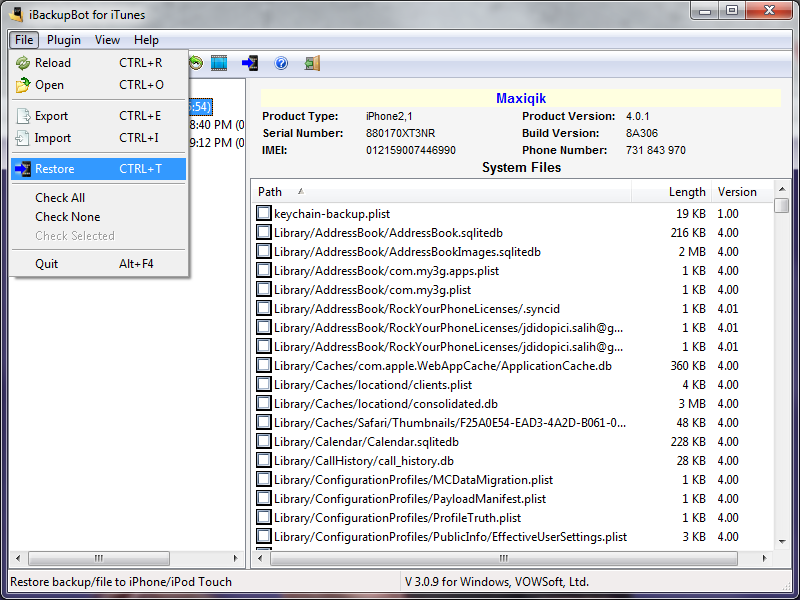Check the Calendar.sqlitedb checkbox
The width and height of the screenshot is (800, 600).
[264, 441]
